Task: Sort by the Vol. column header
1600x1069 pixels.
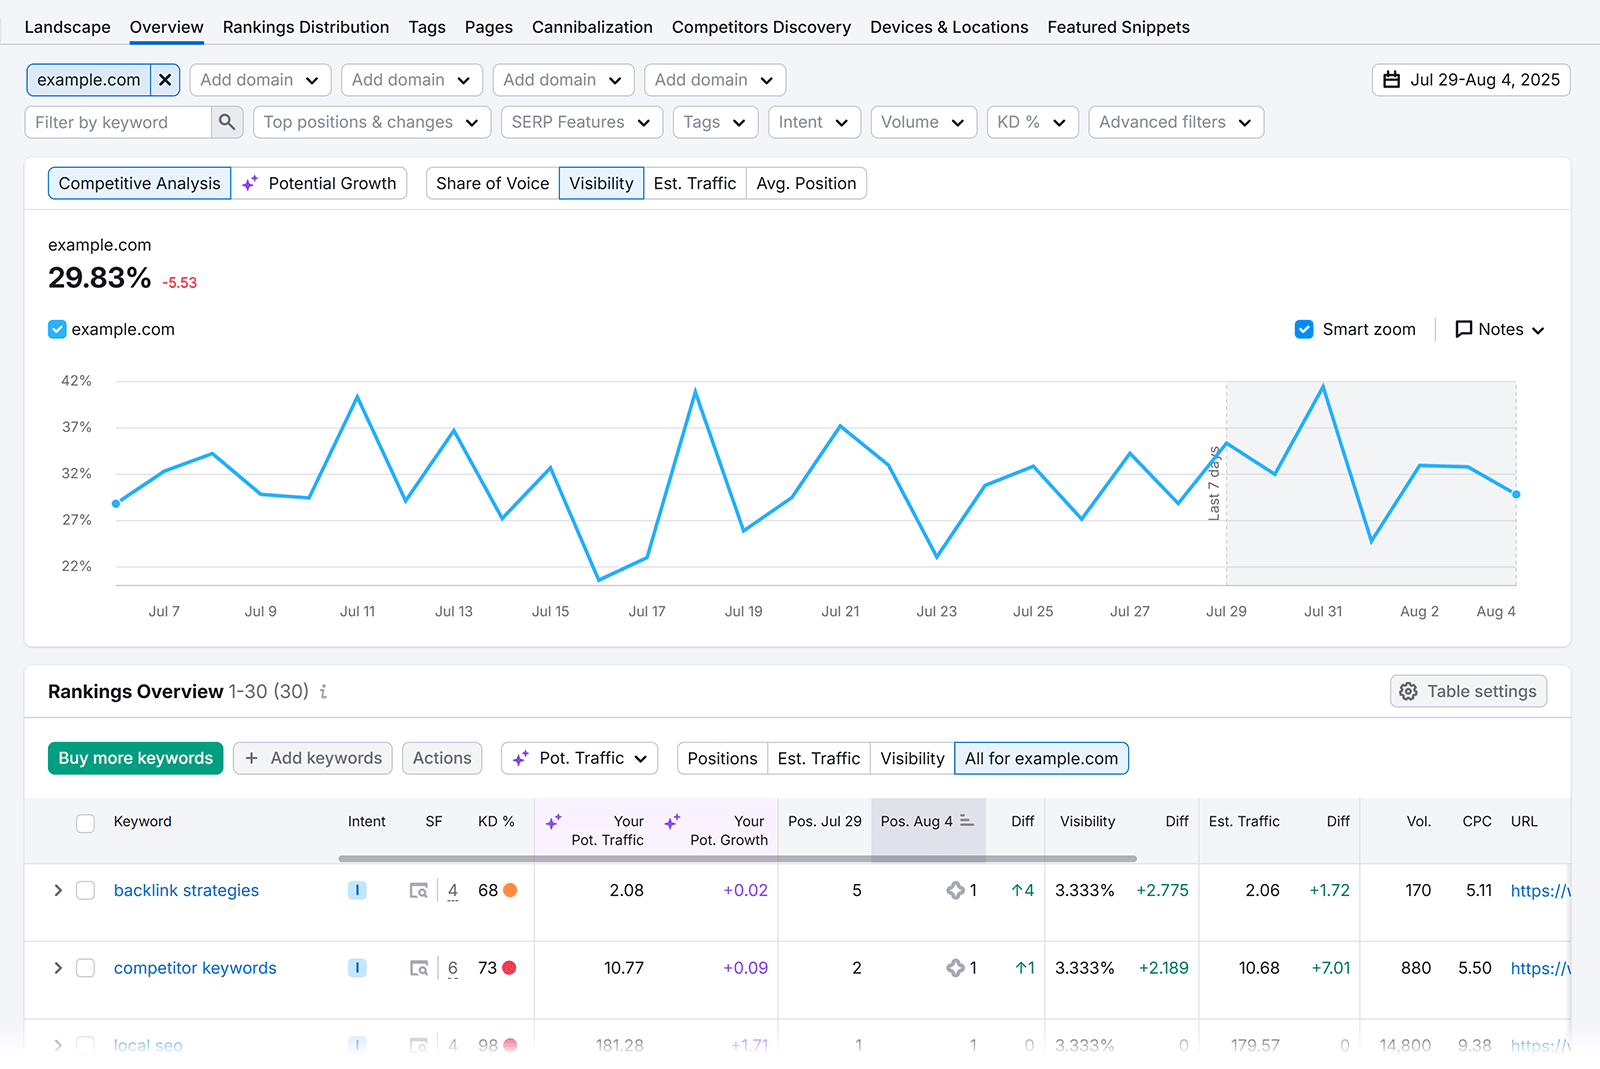Action: 1418,821
